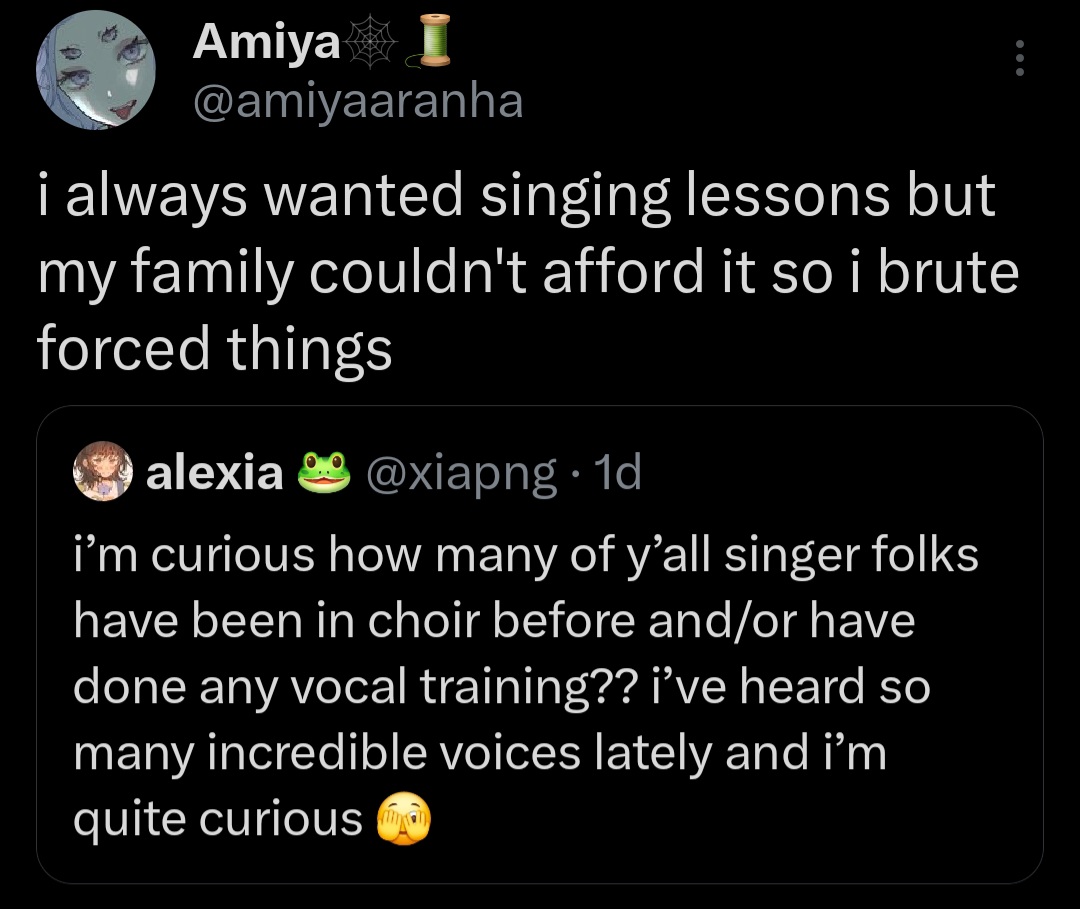1080x909 pixels.
Task: Click the green thread spool emoji
Action: [430, 41]
